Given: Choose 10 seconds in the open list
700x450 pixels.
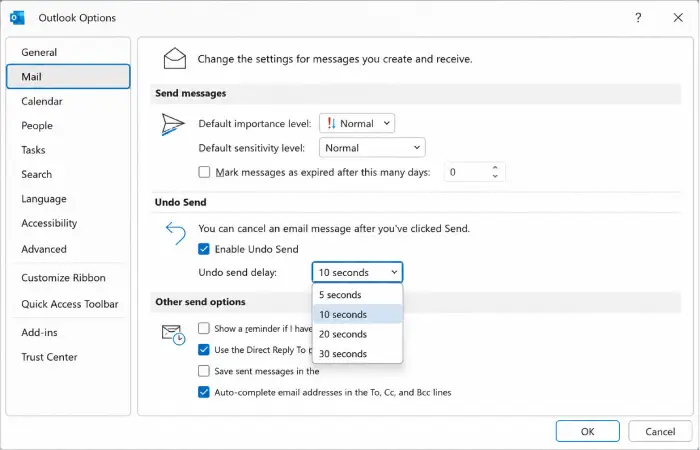Looking at the screenshot, I should (358, 314).
